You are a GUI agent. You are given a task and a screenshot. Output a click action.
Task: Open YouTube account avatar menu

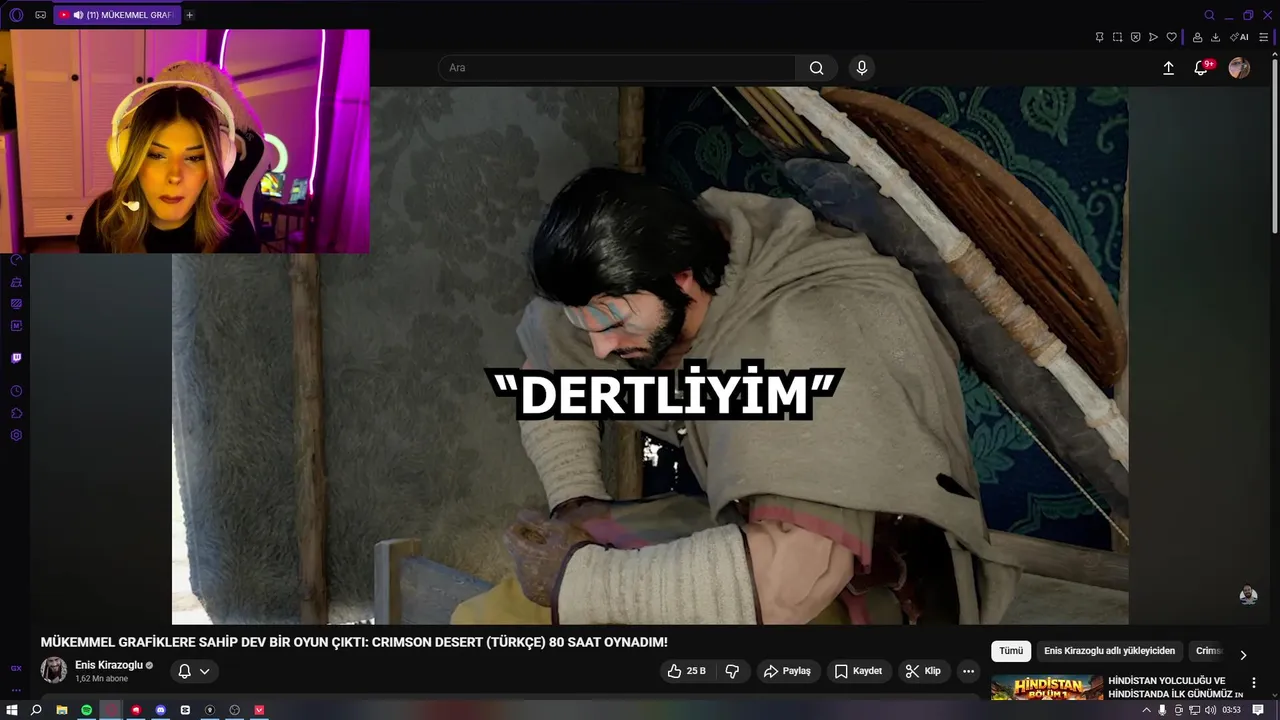(1239, 68)
